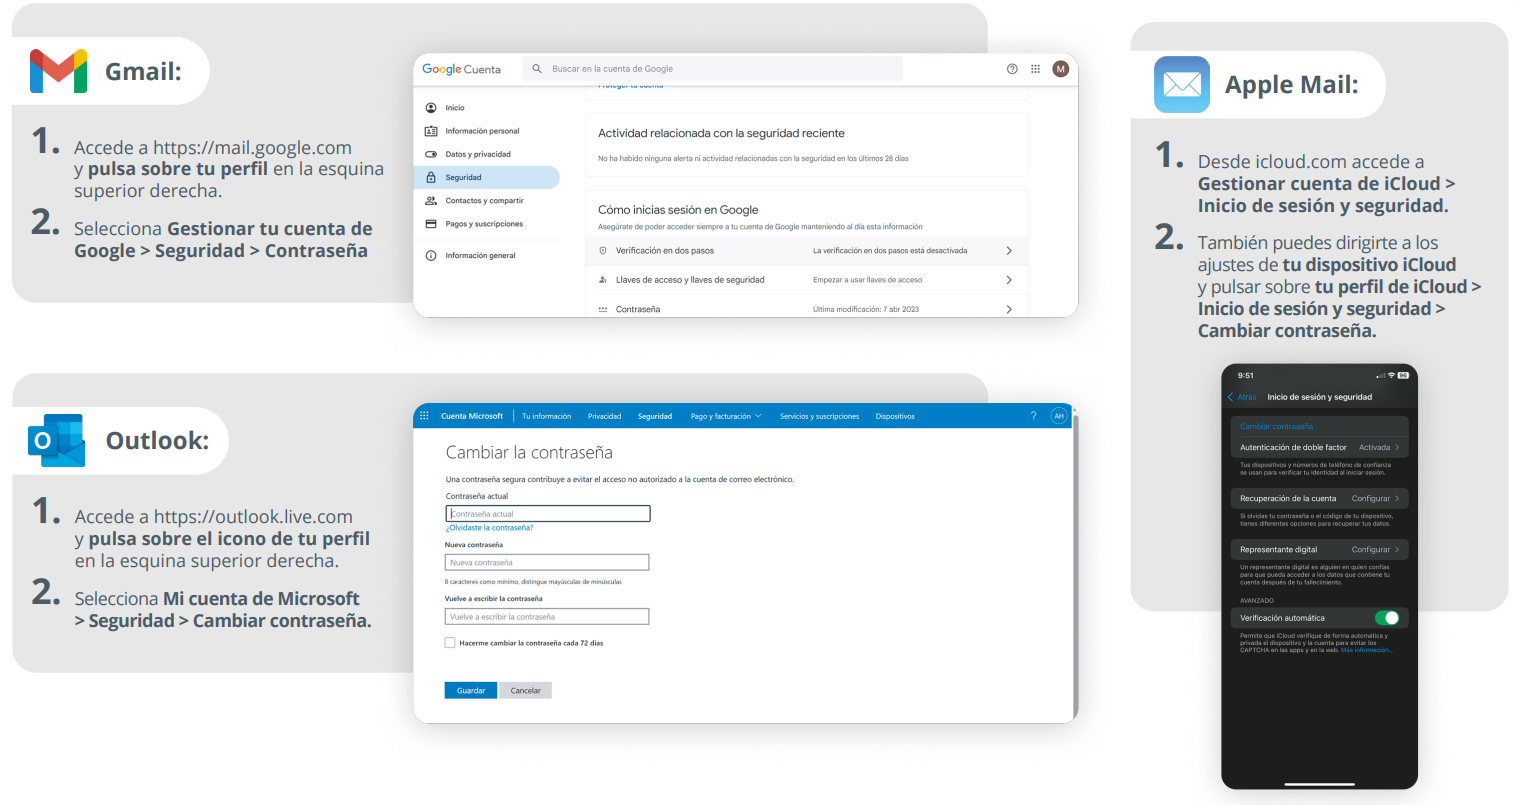Focus the Vuelve a escribir la contraseña field

coord(547,616)
